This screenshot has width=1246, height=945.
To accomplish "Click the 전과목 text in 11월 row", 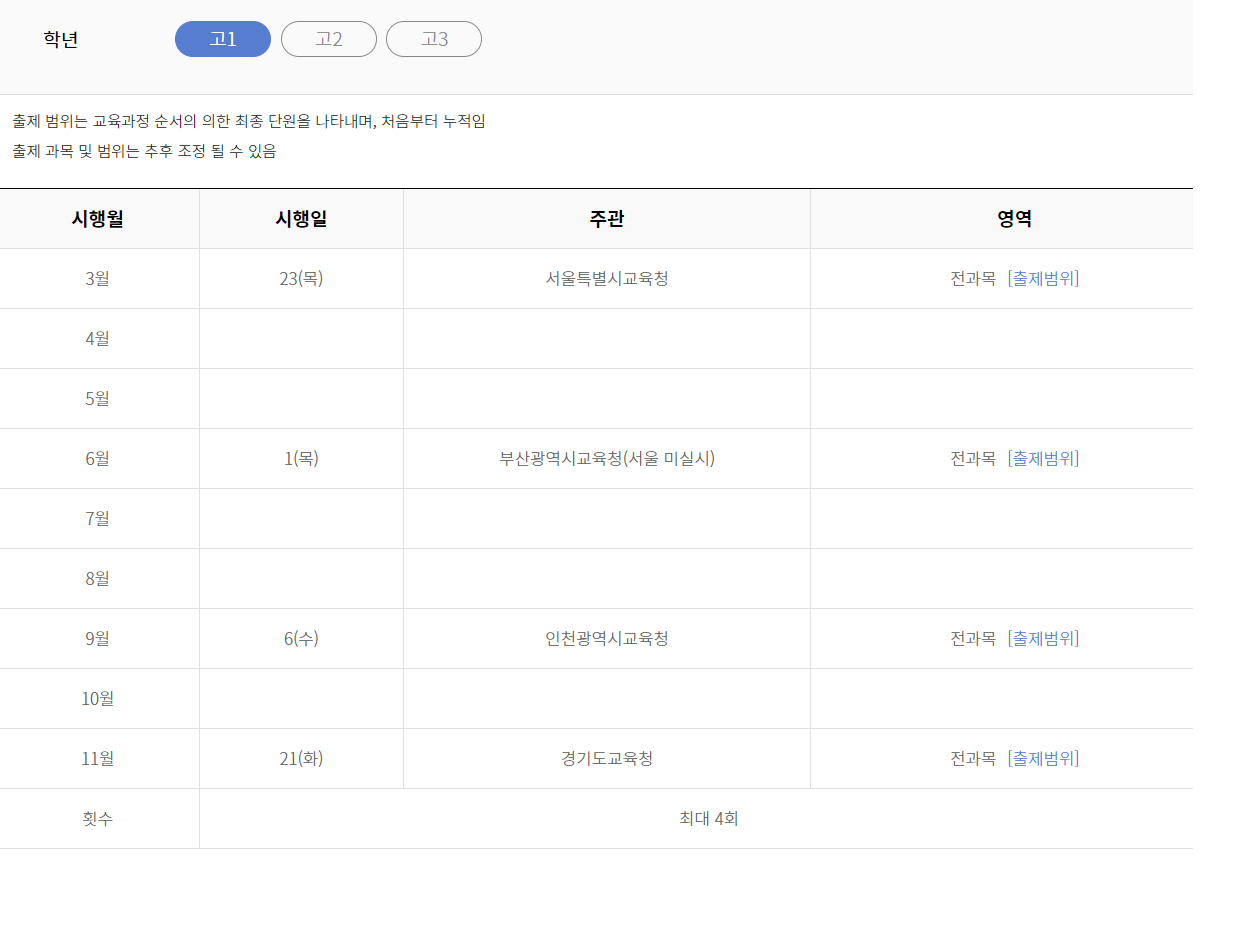I will click(973, 759).
